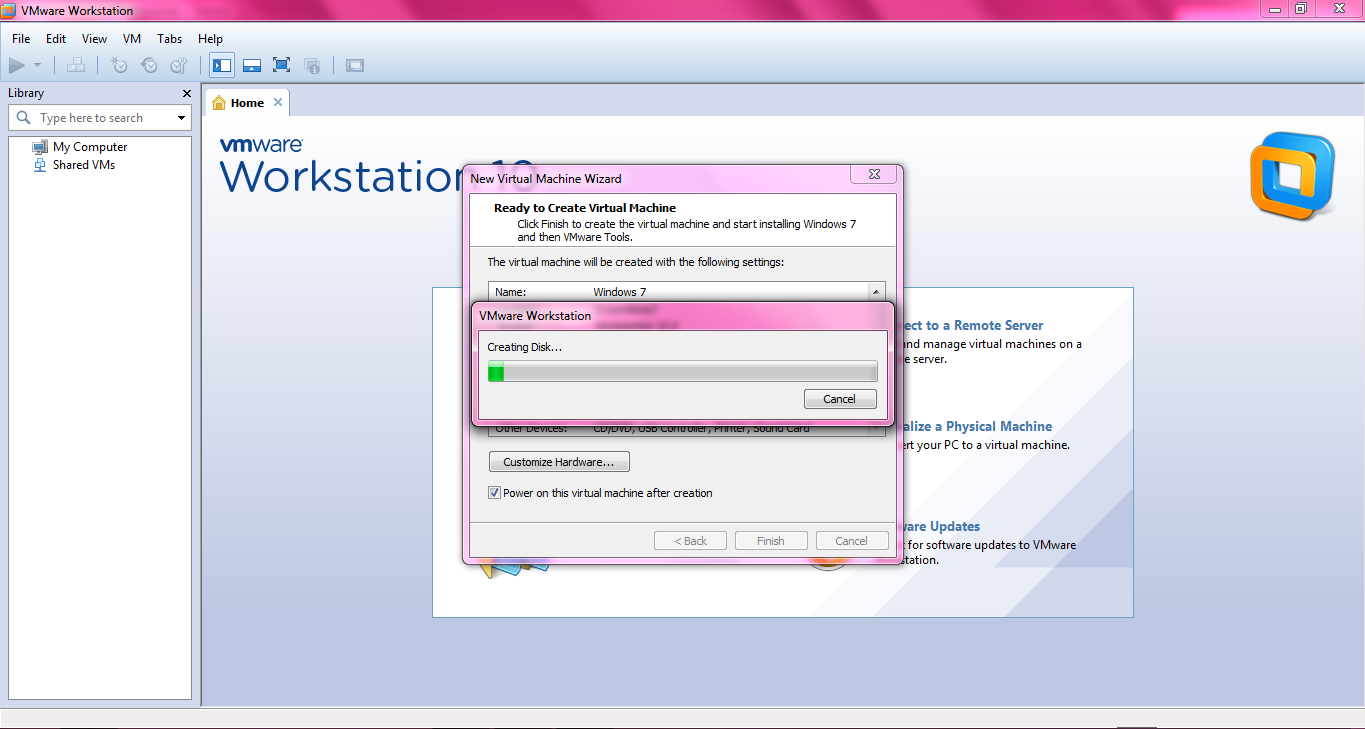Select My Computer in Library tree

coord(90,147)
